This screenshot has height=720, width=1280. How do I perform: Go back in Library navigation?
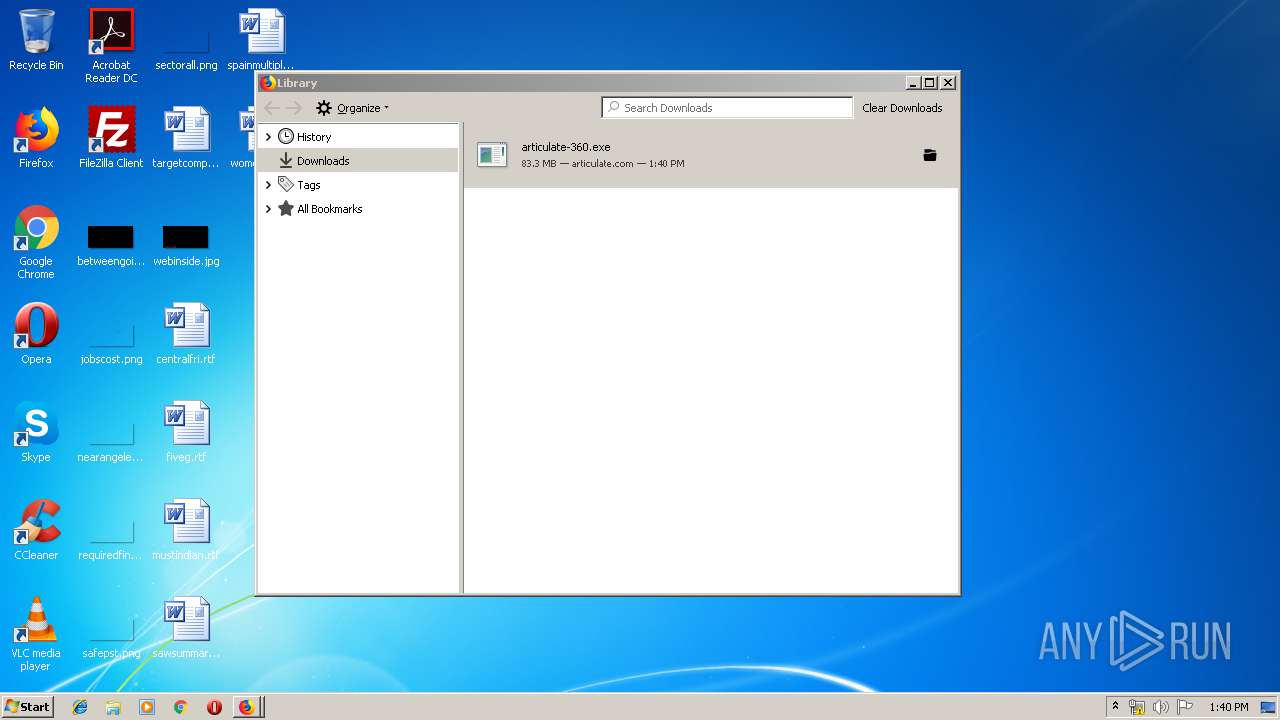click(272, 108)
